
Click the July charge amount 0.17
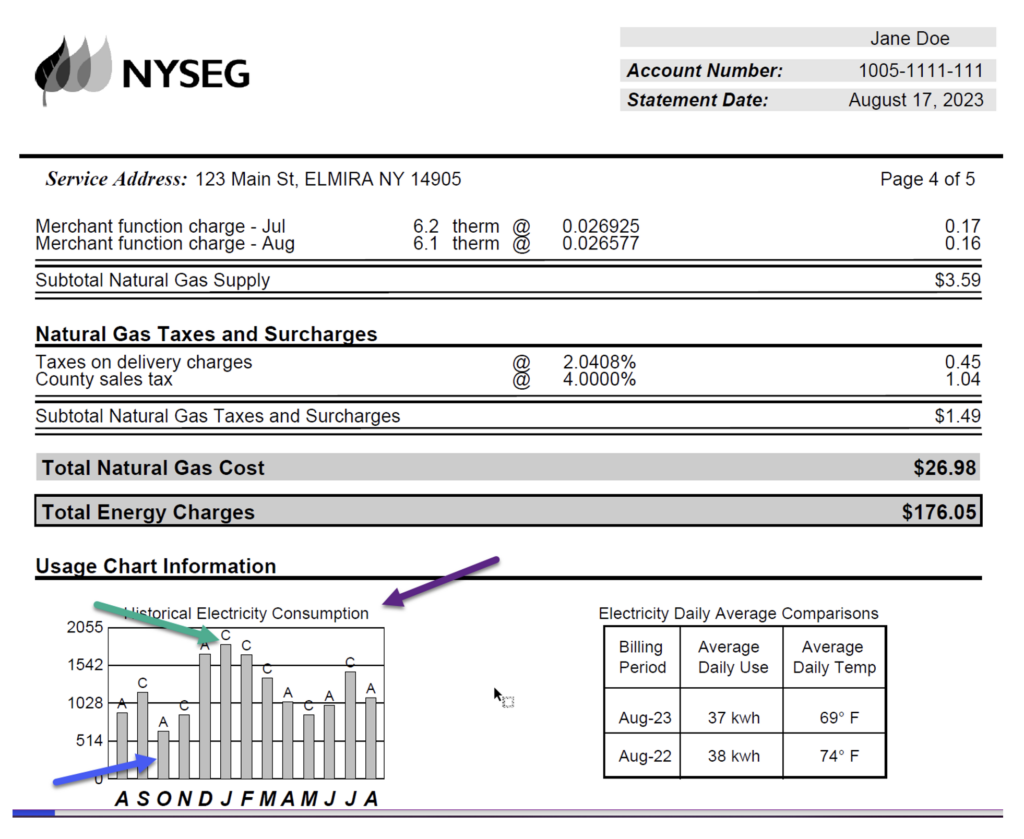tap(962, 226)
